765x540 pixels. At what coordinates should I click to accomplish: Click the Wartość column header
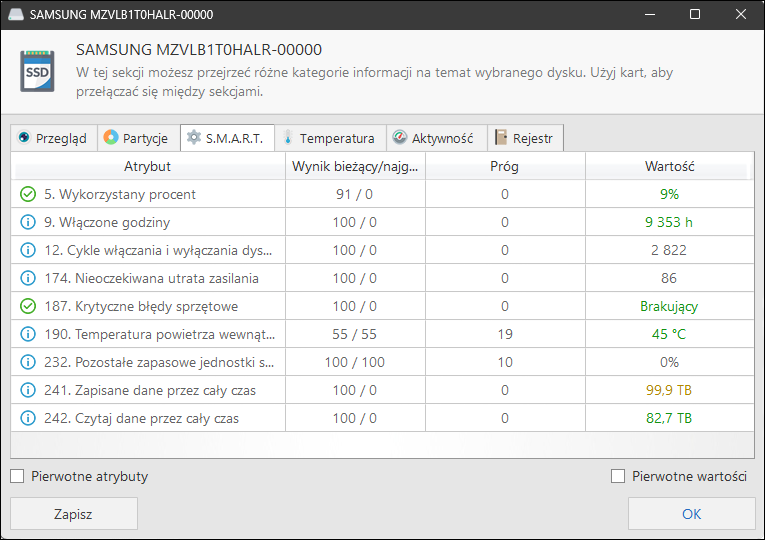[x=669, y=166]
